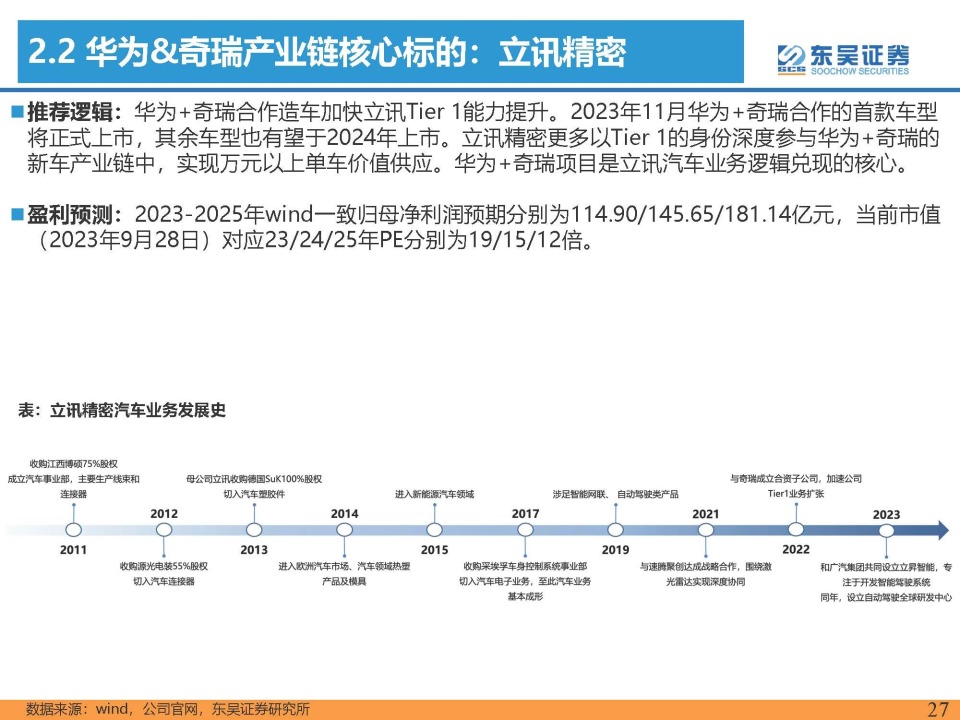Click the text 进入新能源汽车领域
960x720 pixels.
(435, 494)
